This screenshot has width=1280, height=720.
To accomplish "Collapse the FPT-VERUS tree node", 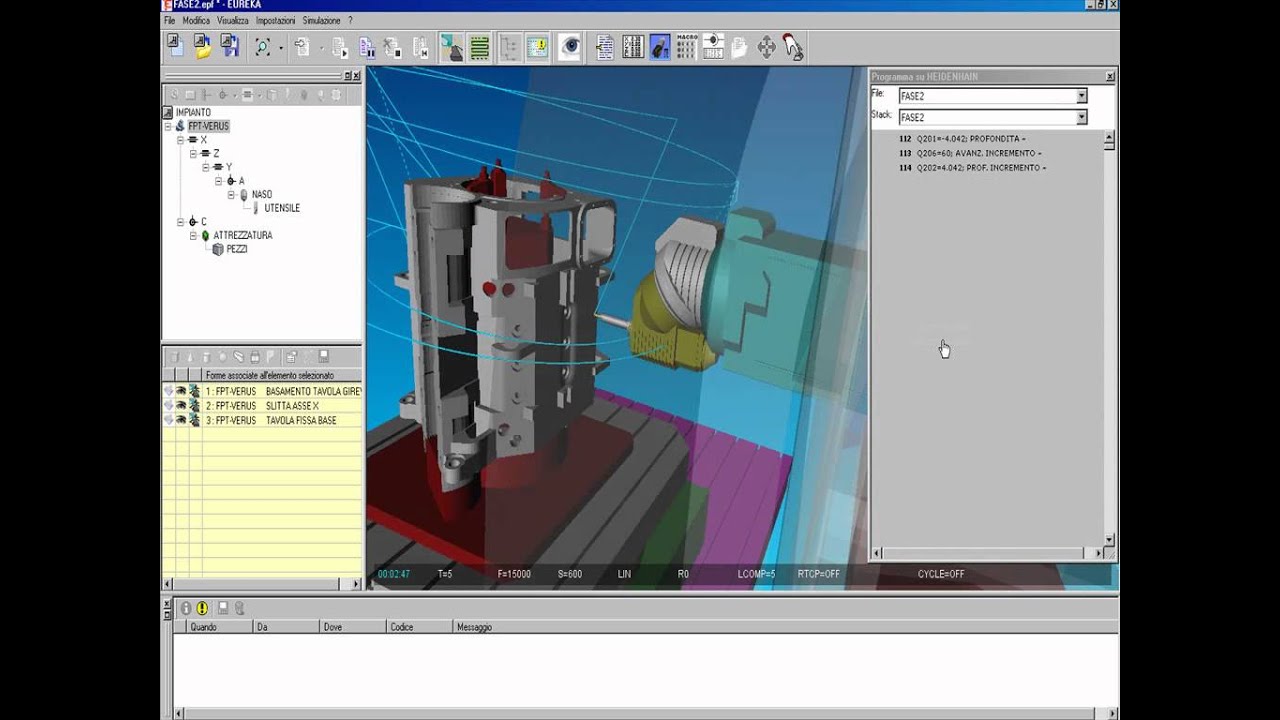I will pyautogui.click(x=168, y=127).
